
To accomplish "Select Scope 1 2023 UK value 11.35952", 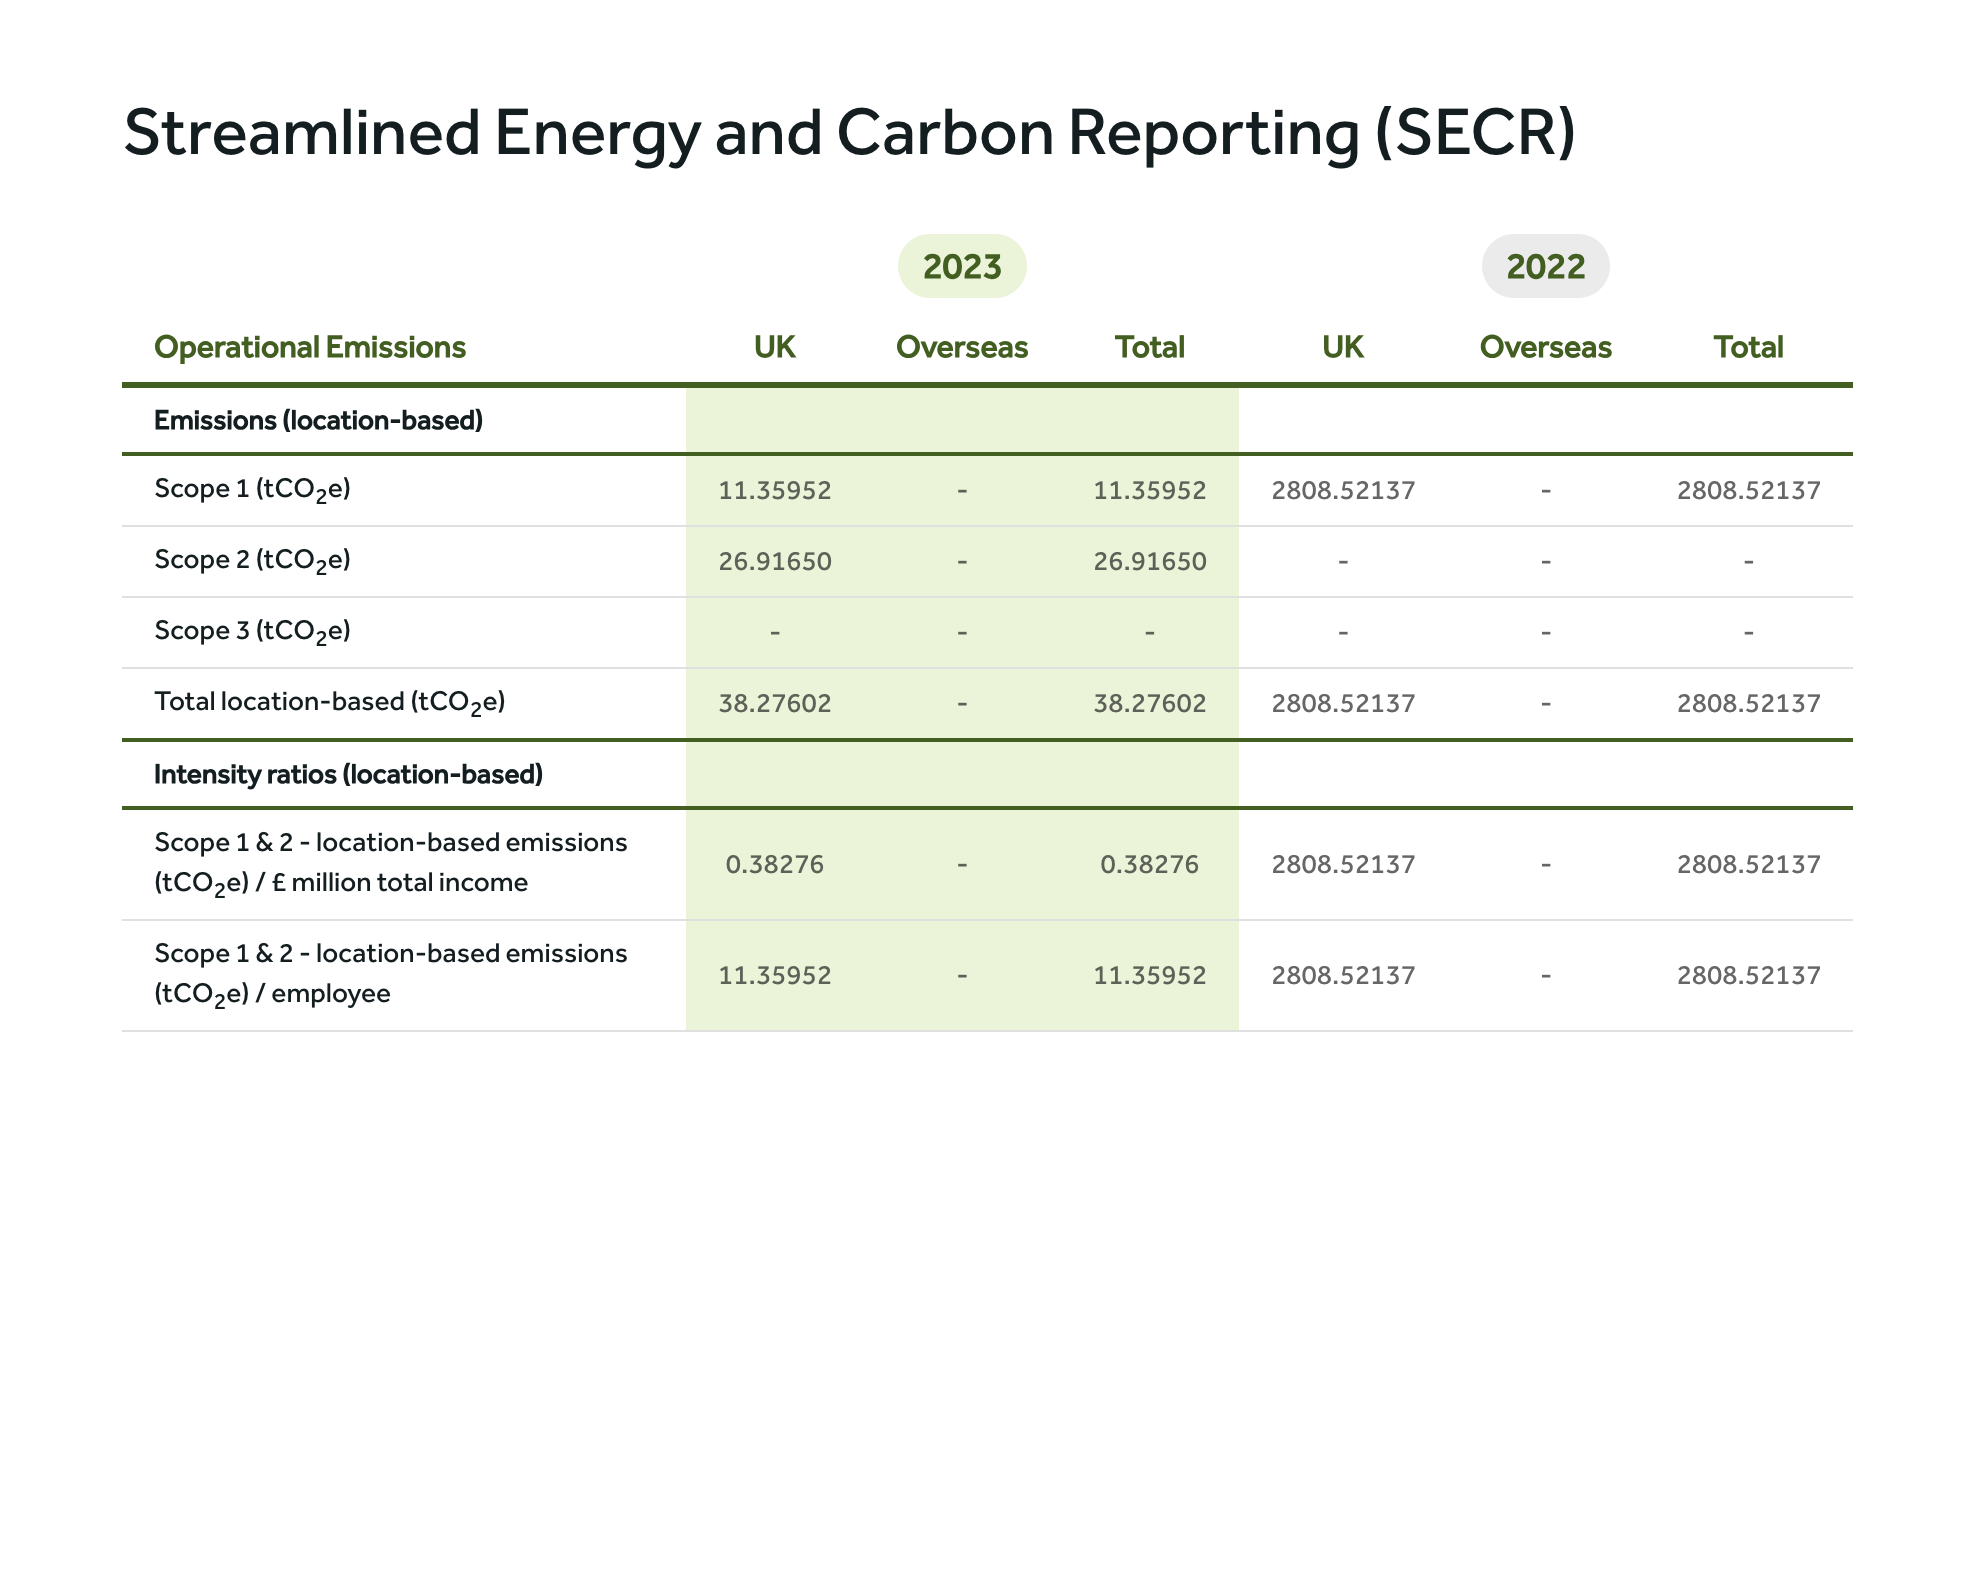I will pyautogui.click(x=775, y=491).
